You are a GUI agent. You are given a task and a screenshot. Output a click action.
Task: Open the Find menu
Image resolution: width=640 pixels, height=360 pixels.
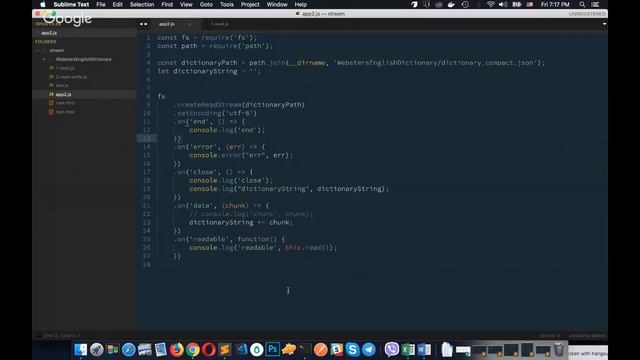[x=167, y=4]
